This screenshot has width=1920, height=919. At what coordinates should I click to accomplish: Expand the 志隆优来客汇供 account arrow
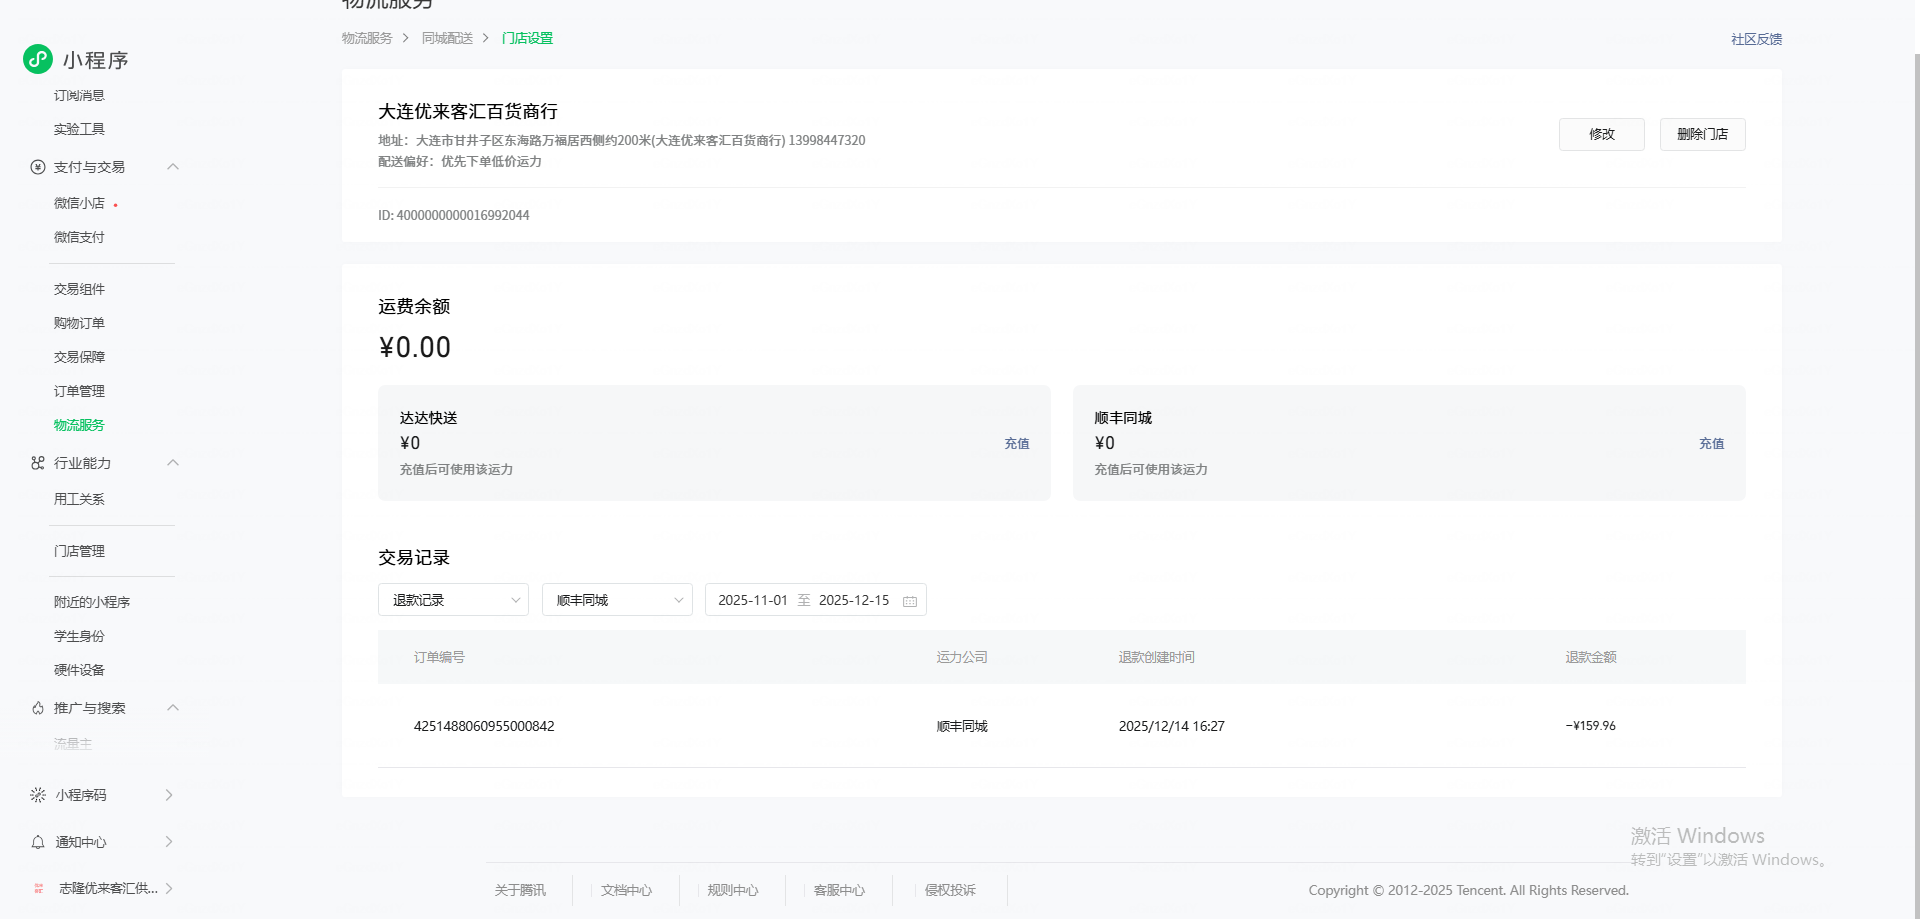[x=169, y=888]
